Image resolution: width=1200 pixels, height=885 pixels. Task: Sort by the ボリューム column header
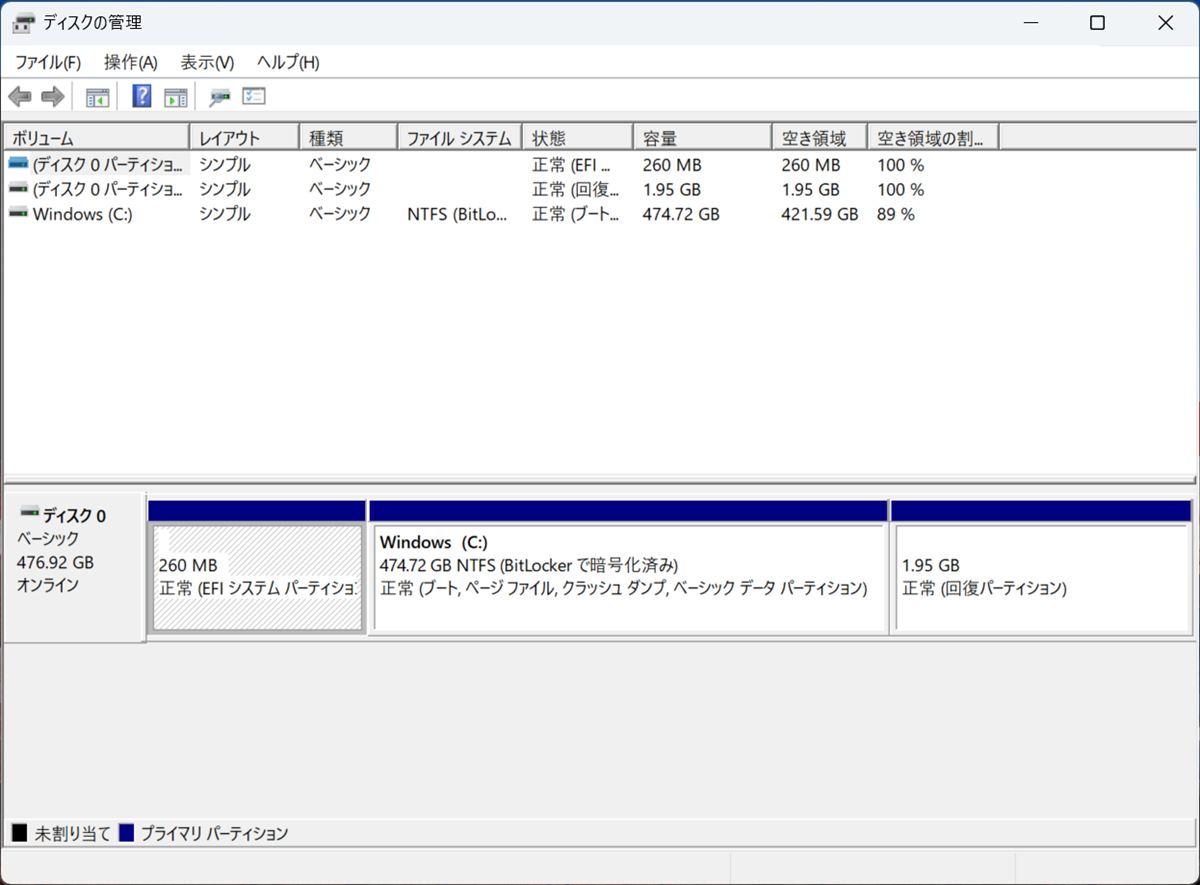(x=95, y=138)
